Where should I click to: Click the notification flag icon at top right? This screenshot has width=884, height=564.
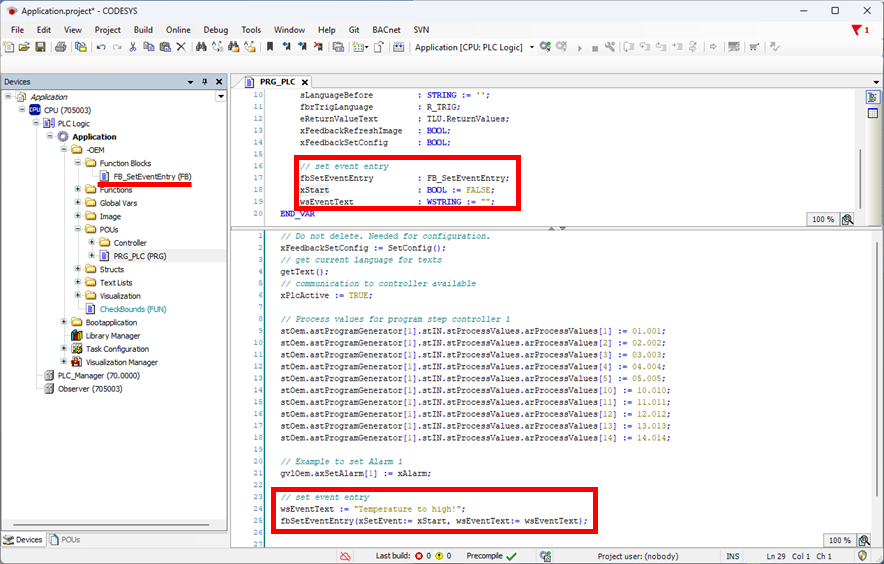tap(858, 30)
